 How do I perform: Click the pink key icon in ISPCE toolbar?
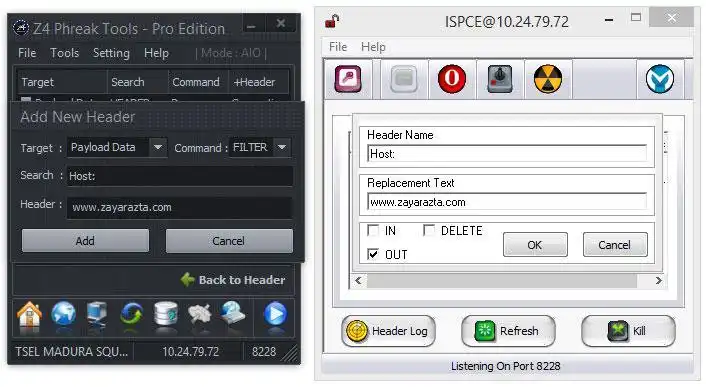[x=348, y=79]
